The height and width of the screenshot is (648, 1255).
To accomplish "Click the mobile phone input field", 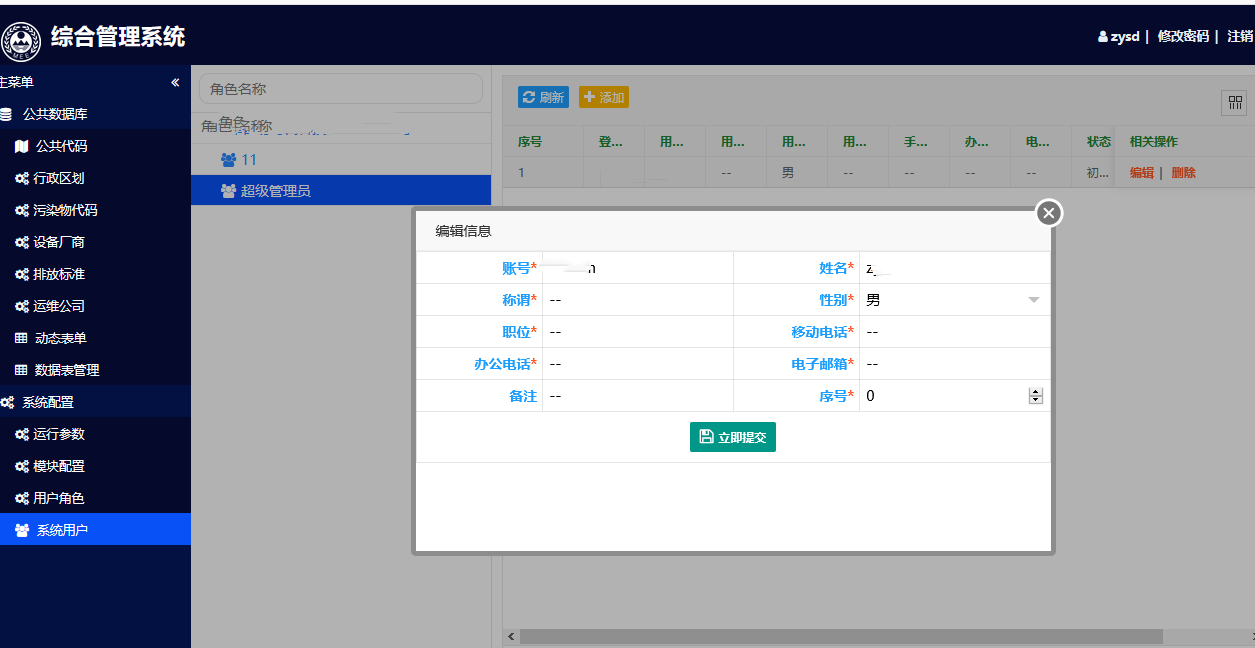I will 953,332.
